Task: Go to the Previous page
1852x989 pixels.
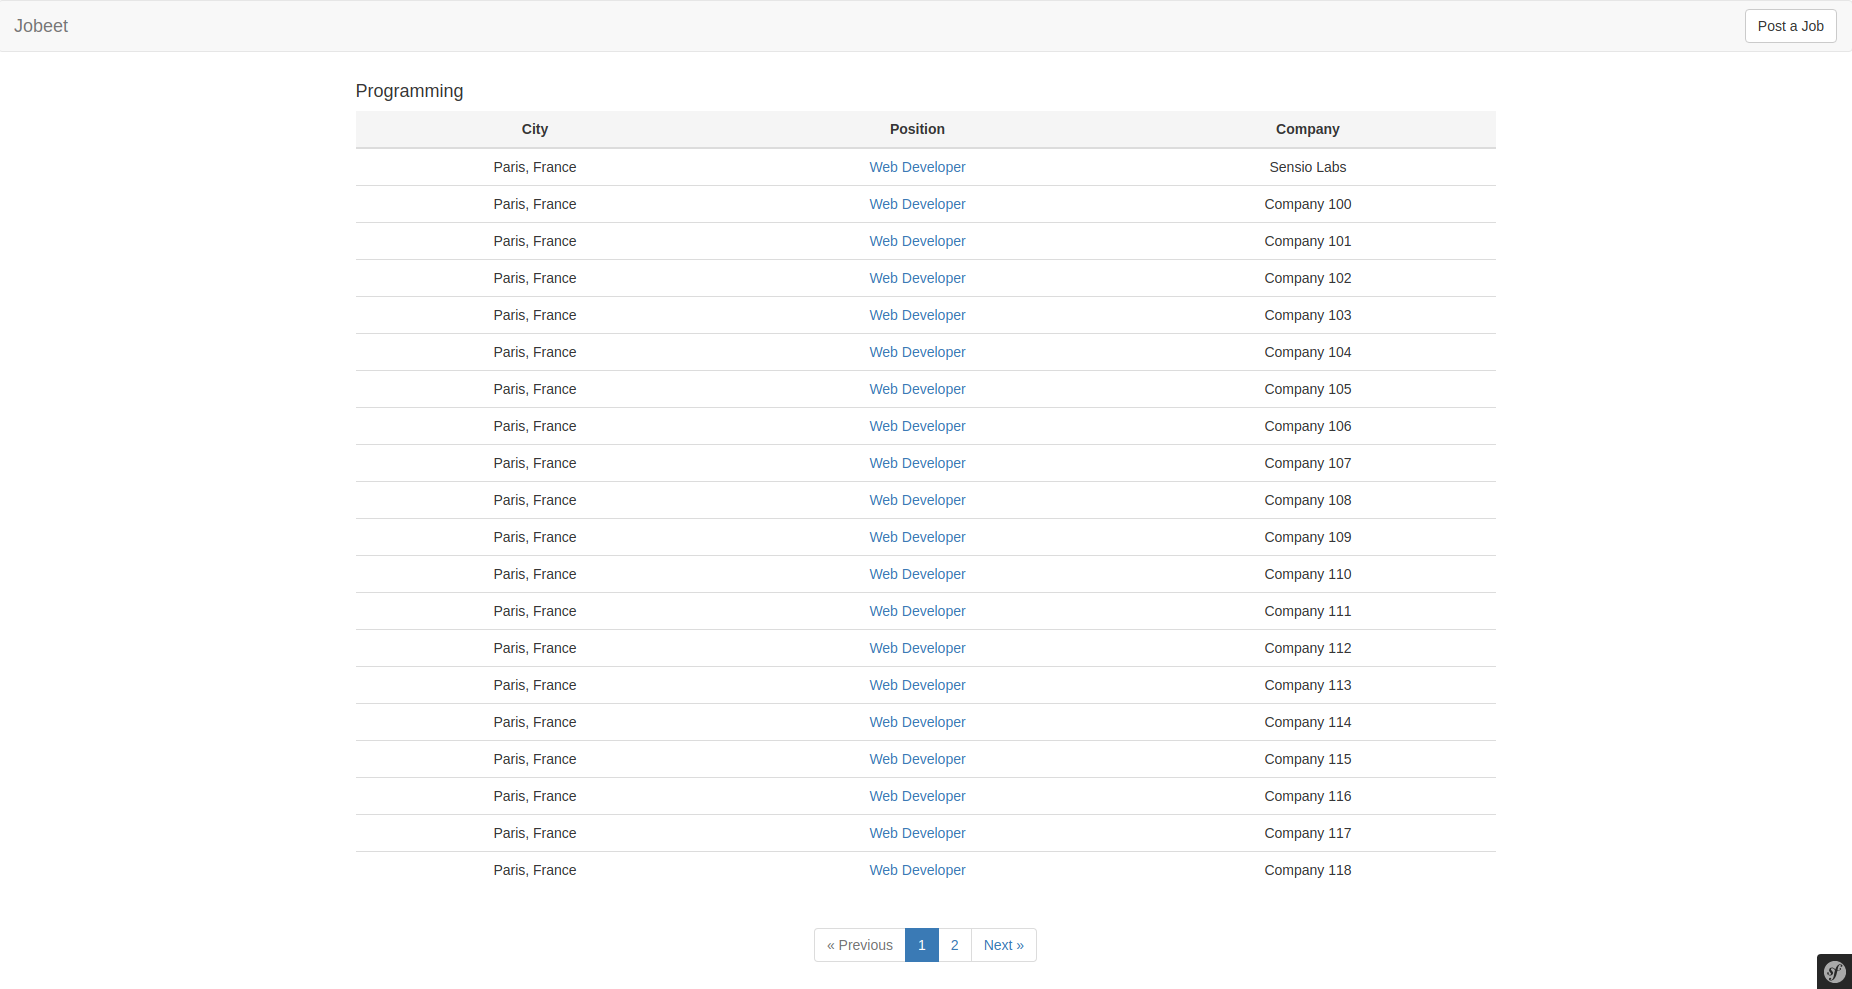Action: (859, 945)
